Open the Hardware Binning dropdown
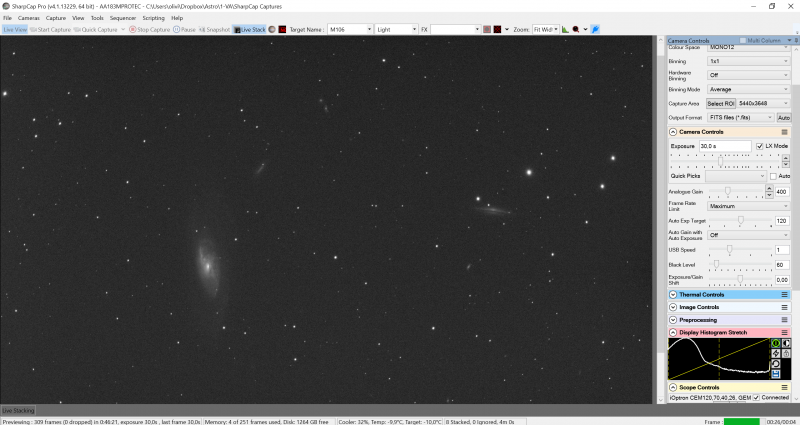Image resolution: width=800 pixels, height=425 pixels. pyautogui.click(x=748, y=75)
